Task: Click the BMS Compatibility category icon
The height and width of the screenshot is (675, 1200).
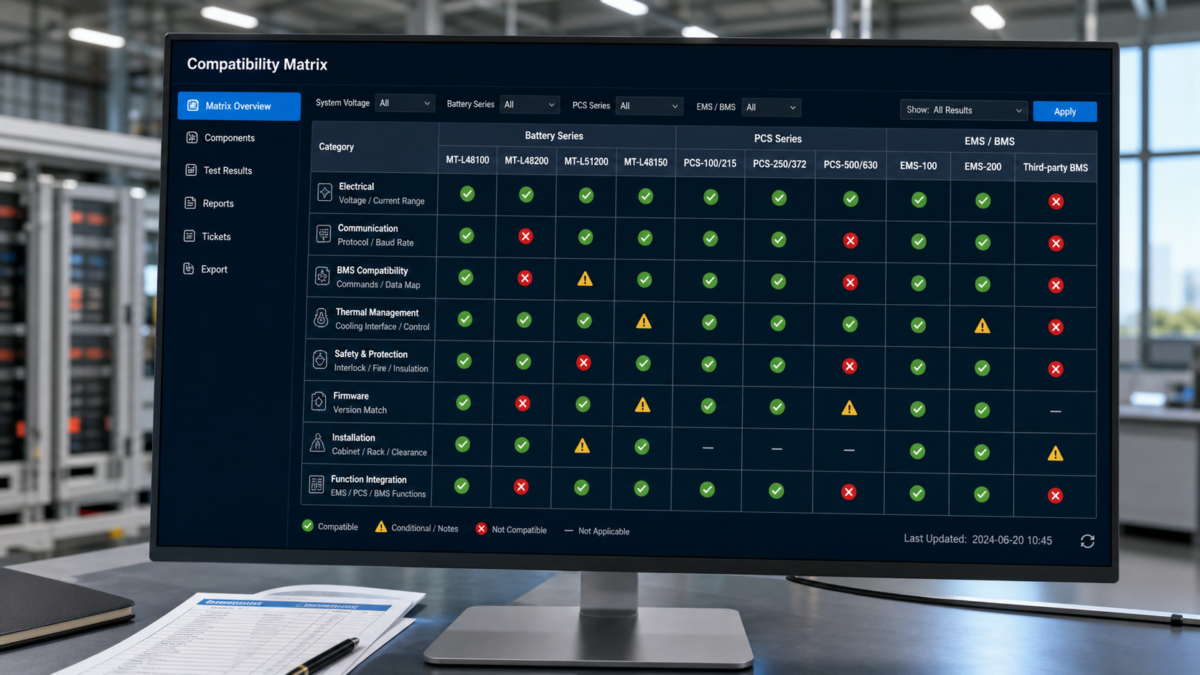Action: tap(322, 276)
